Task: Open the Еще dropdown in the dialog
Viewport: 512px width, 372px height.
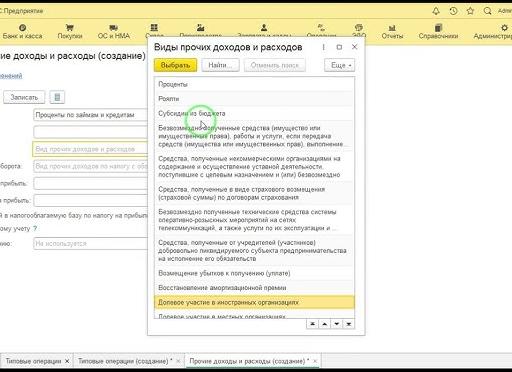Action: coord(340,65)
